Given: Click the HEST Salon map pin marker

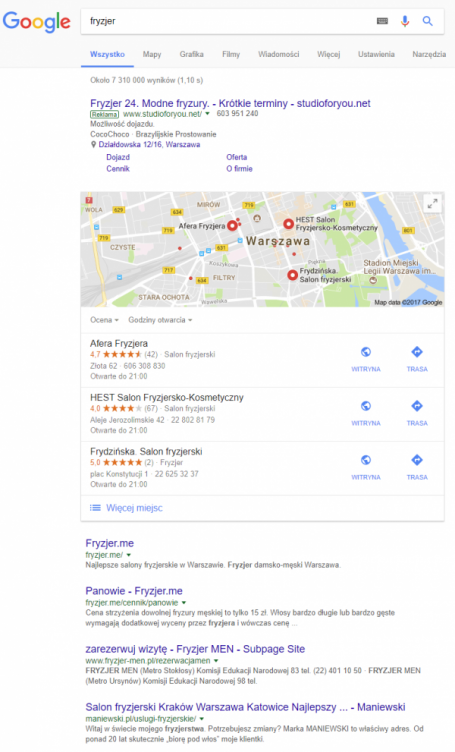Looking at the screenshot, I should coord(288,223).
